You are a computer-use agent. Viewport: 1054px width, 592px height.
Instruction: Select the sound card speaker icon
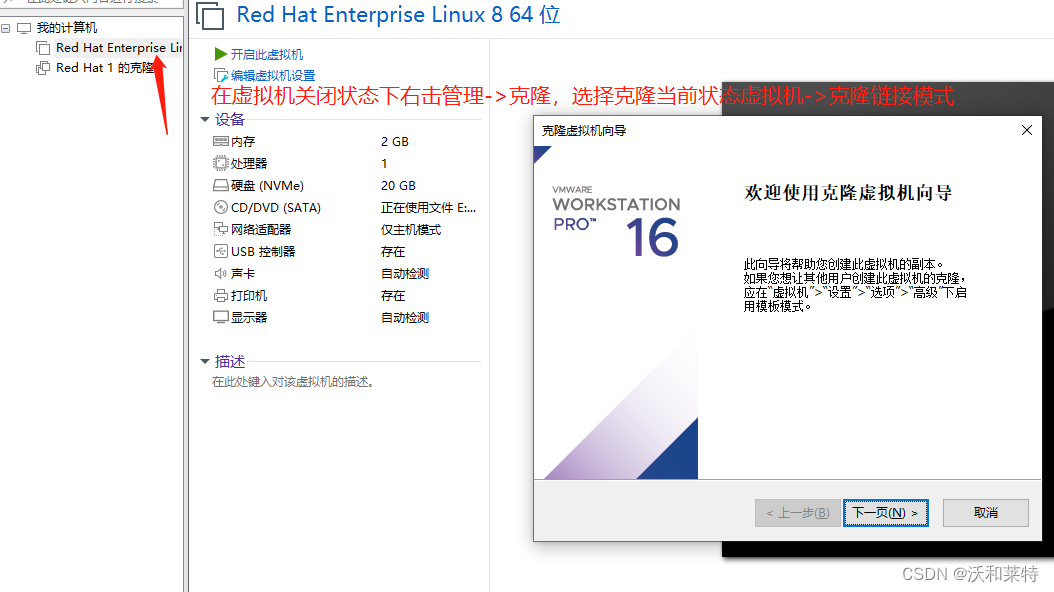click(220, 273)
